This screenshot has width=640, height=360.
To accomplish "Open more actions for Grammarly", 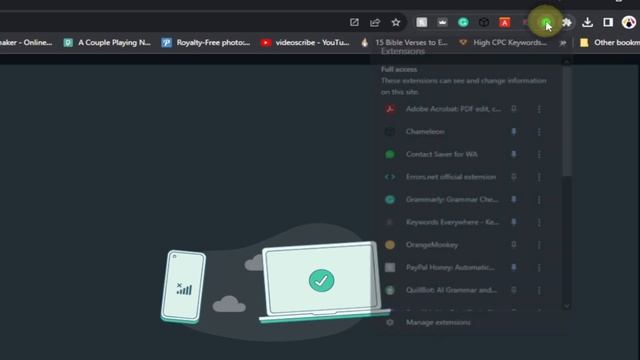I will pos(539,200).
